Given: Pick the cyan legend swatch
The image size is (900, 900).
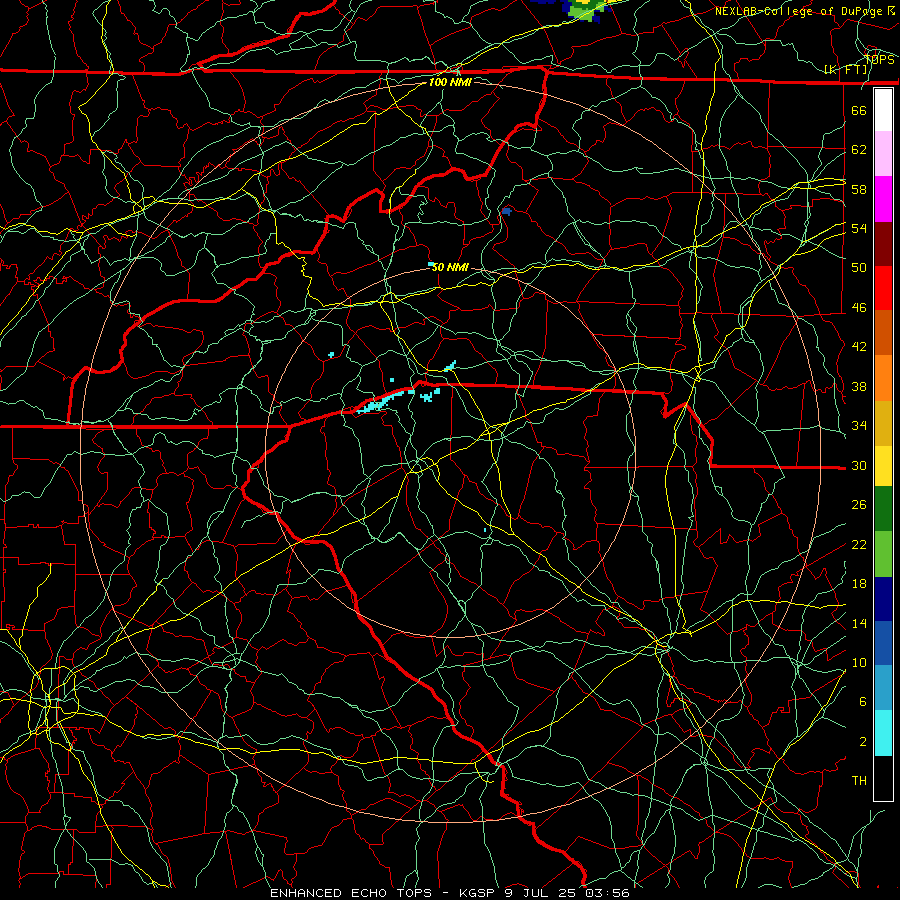Looking at the screenshot, I should point(883,733).
